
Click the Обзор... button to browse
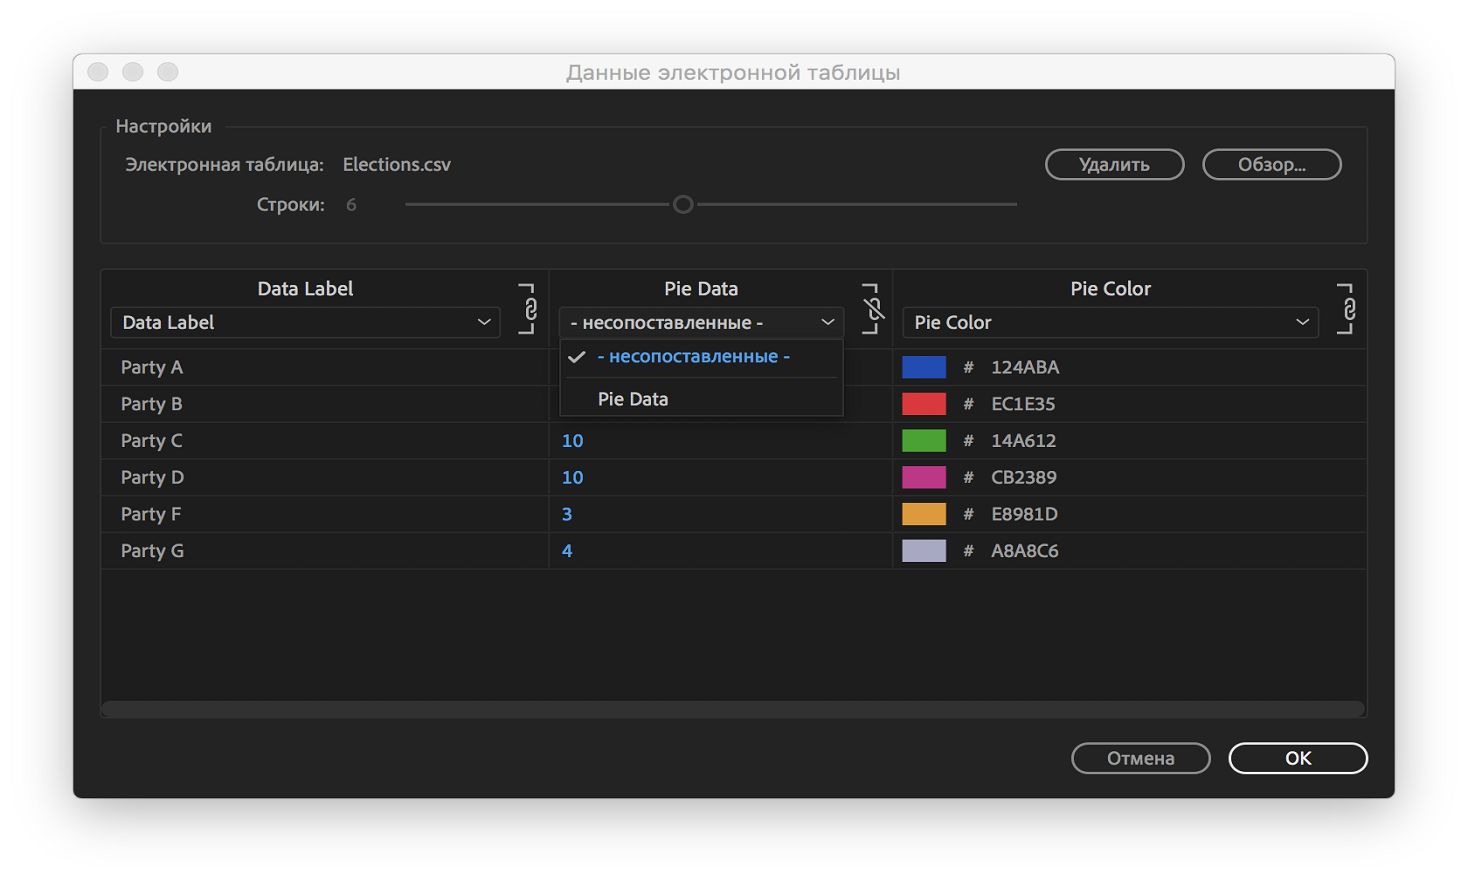tap(1271, 165)
